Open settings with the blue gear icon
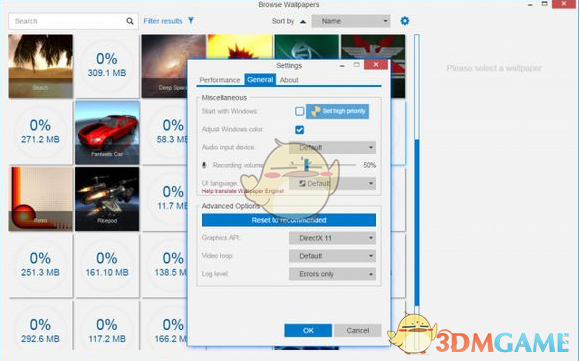Viewport: 580px width, 361px height. pos(405,21)
